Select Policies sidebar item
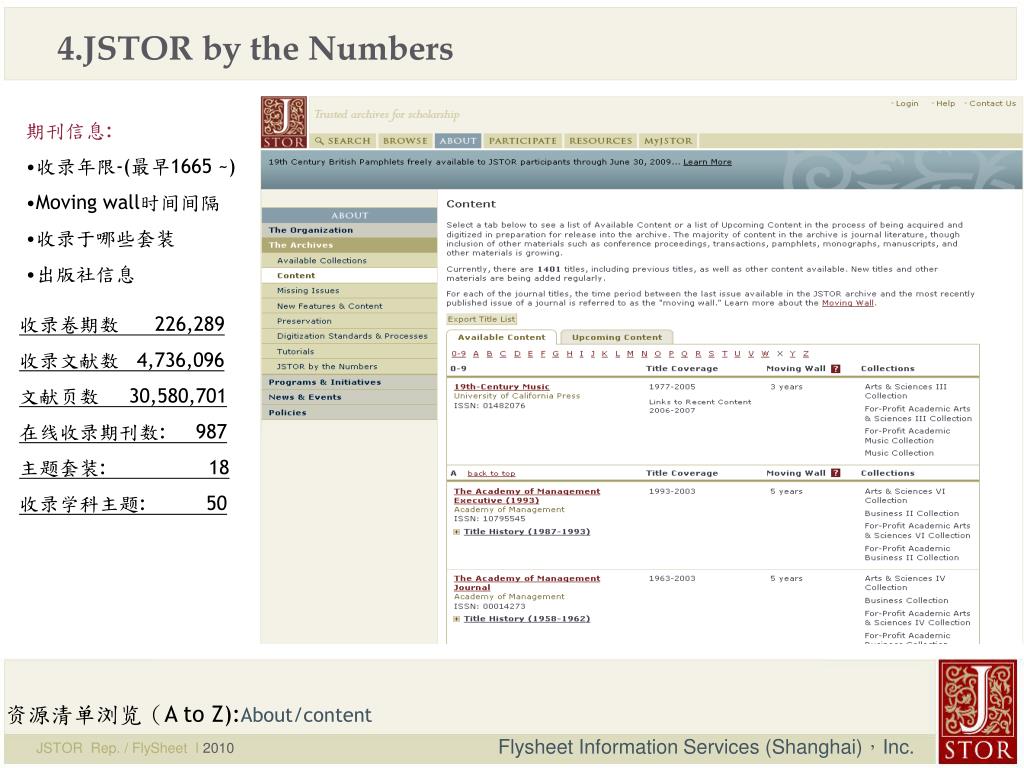 click(349, 413)
